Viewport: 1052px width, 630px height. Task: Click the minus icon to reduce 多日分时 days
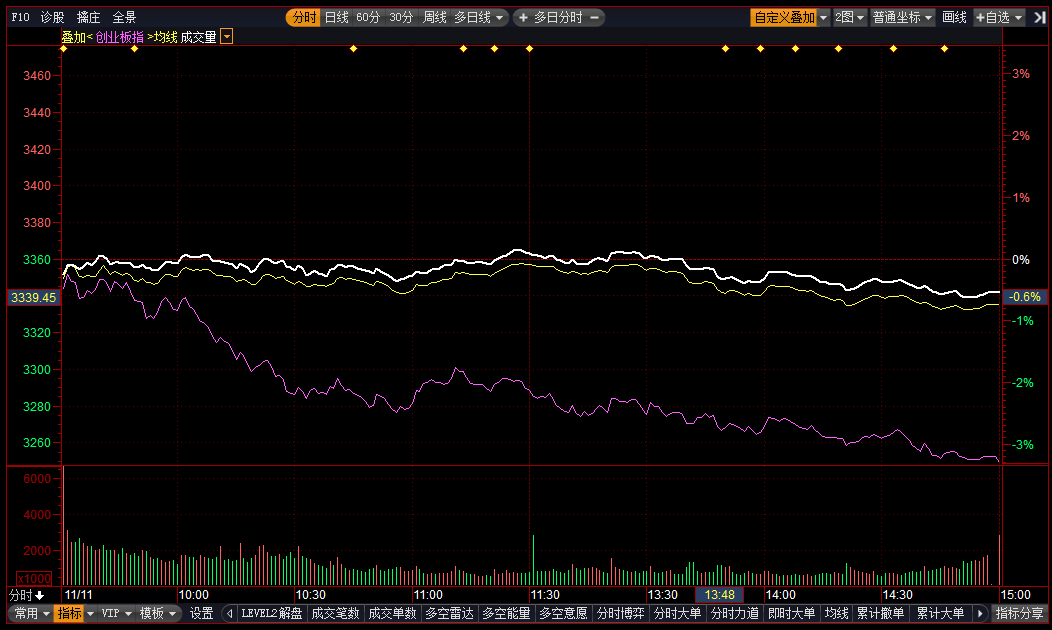point(594,17)
